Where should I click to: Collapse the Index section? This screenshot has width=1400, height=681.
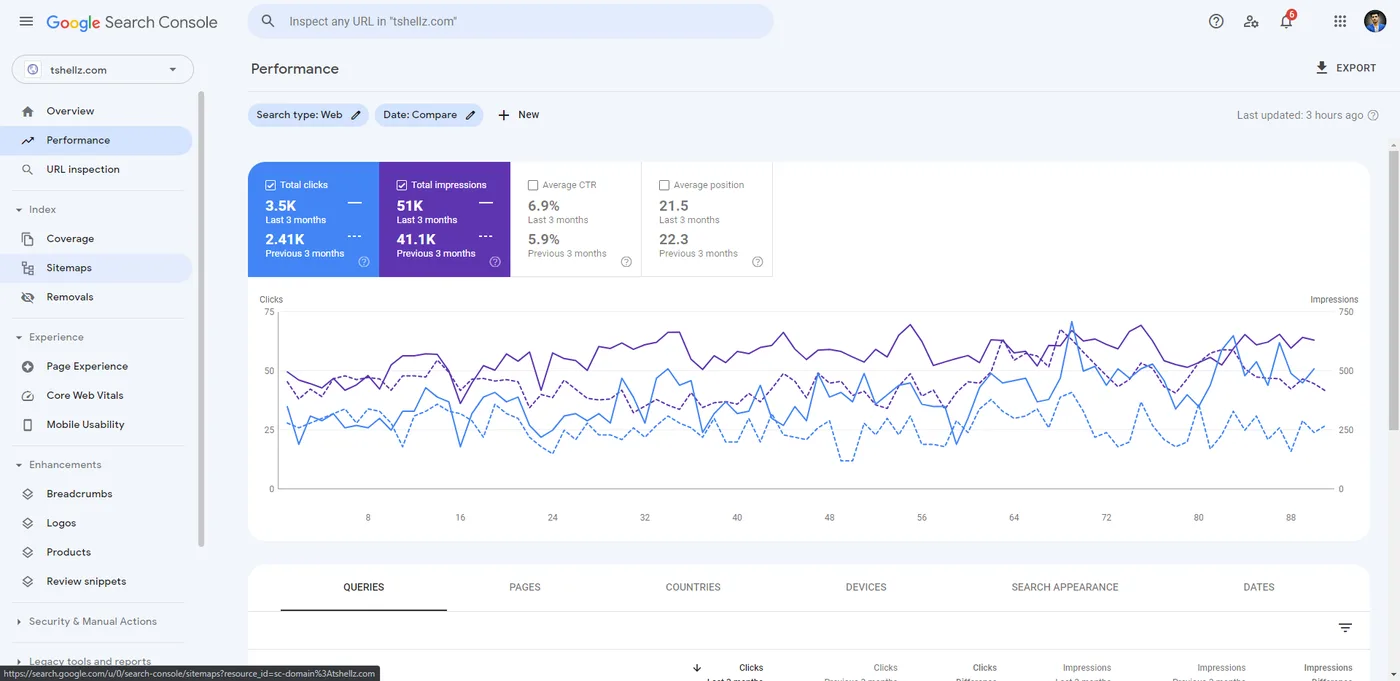coord(19,210)
